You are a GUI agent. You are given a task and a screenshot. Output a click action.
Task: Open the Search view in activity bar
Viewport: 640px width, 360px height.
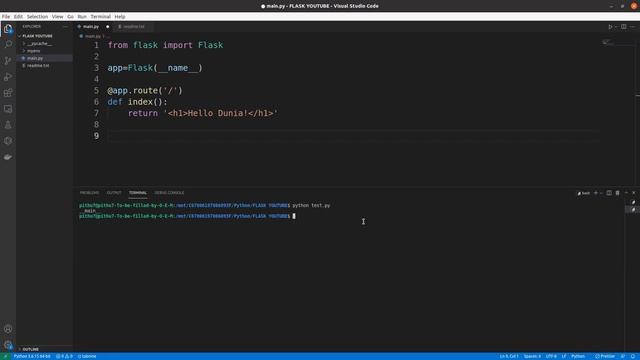[x=8, y=44]
